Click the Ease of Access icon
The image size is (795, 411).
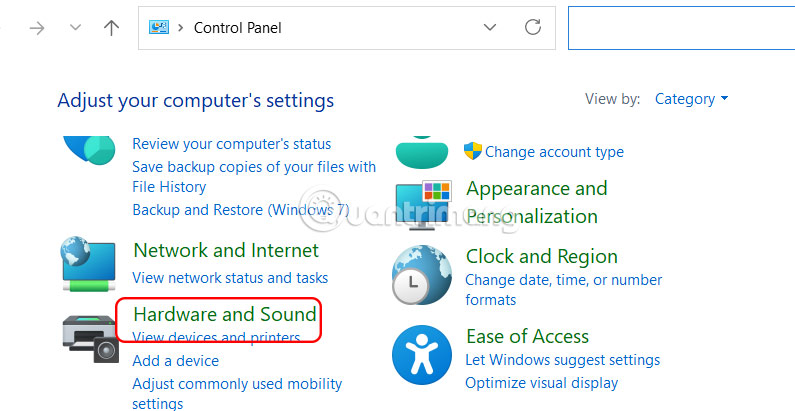coord(422,355)
